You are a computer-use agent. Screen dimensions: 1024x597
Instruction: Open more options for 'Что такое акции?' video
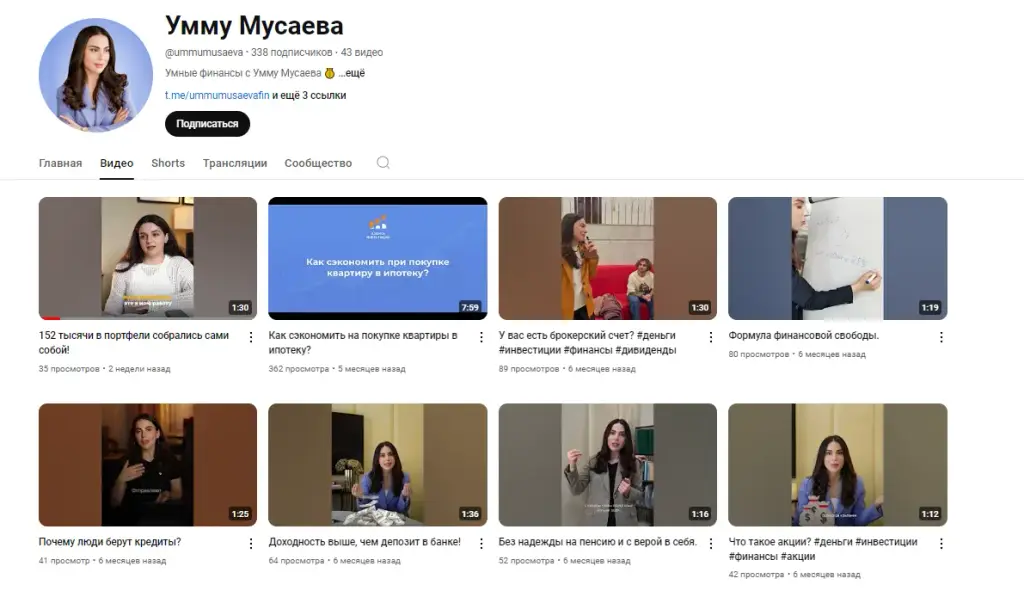click(x=941, y=543)
